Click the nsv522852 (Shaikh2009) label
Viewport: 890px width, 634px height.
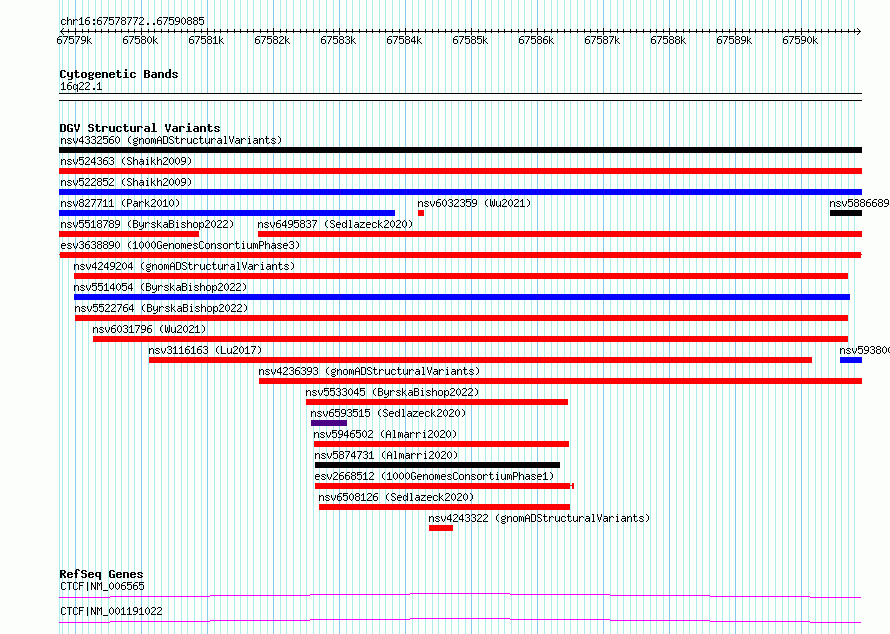point(126,182)
